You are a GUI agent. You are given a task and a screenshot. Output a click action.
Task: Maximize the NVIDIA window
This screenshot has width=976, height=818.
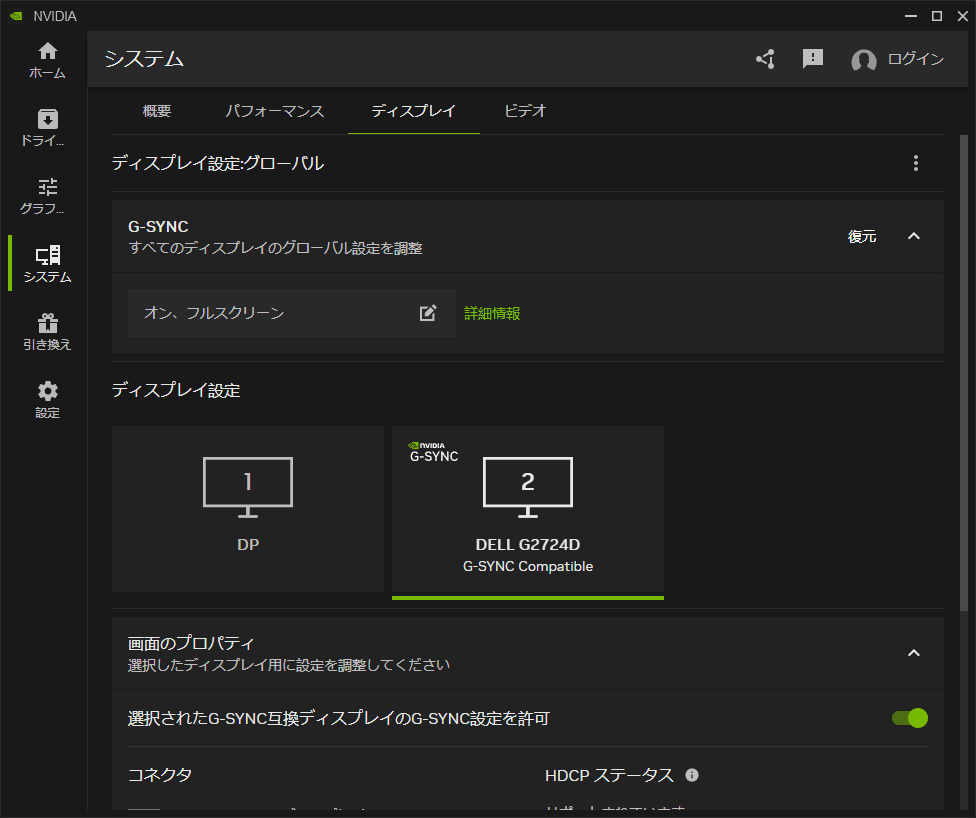(937, 16)
